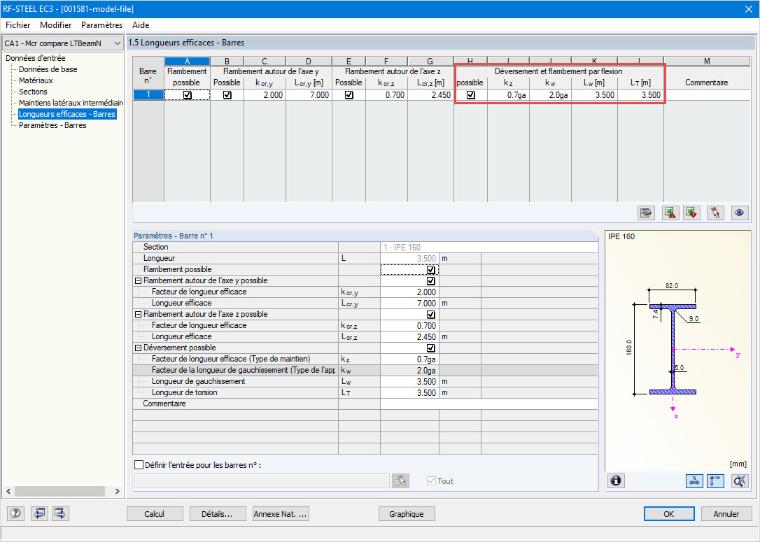The width and height of the screenshot is (760, 542).
Task: Open the Modifier menu
Action: coord(56,25)
